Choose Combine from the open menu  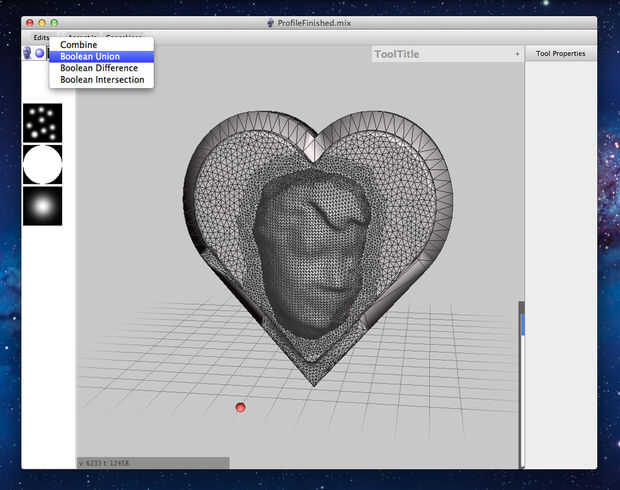79,45
